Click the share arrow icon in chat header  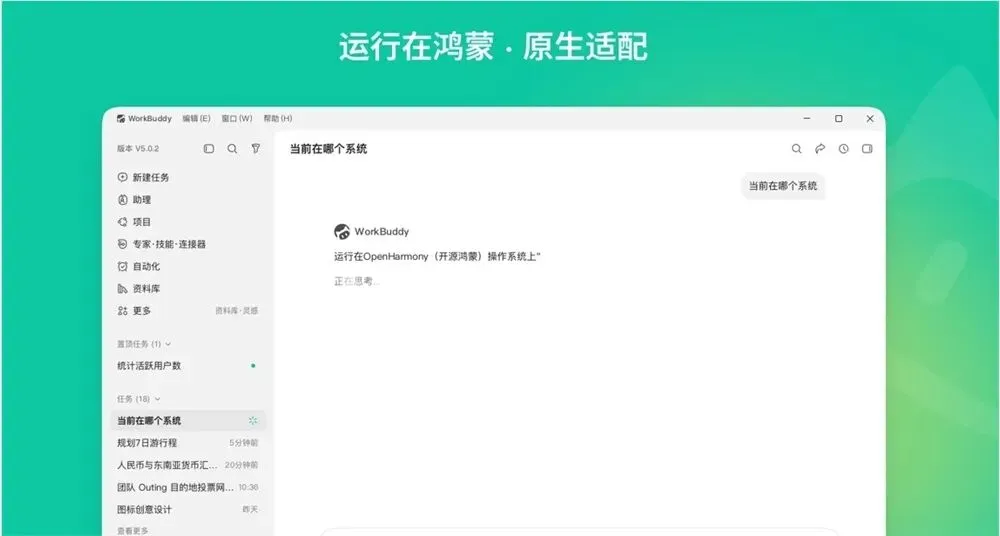pos(820,149)
